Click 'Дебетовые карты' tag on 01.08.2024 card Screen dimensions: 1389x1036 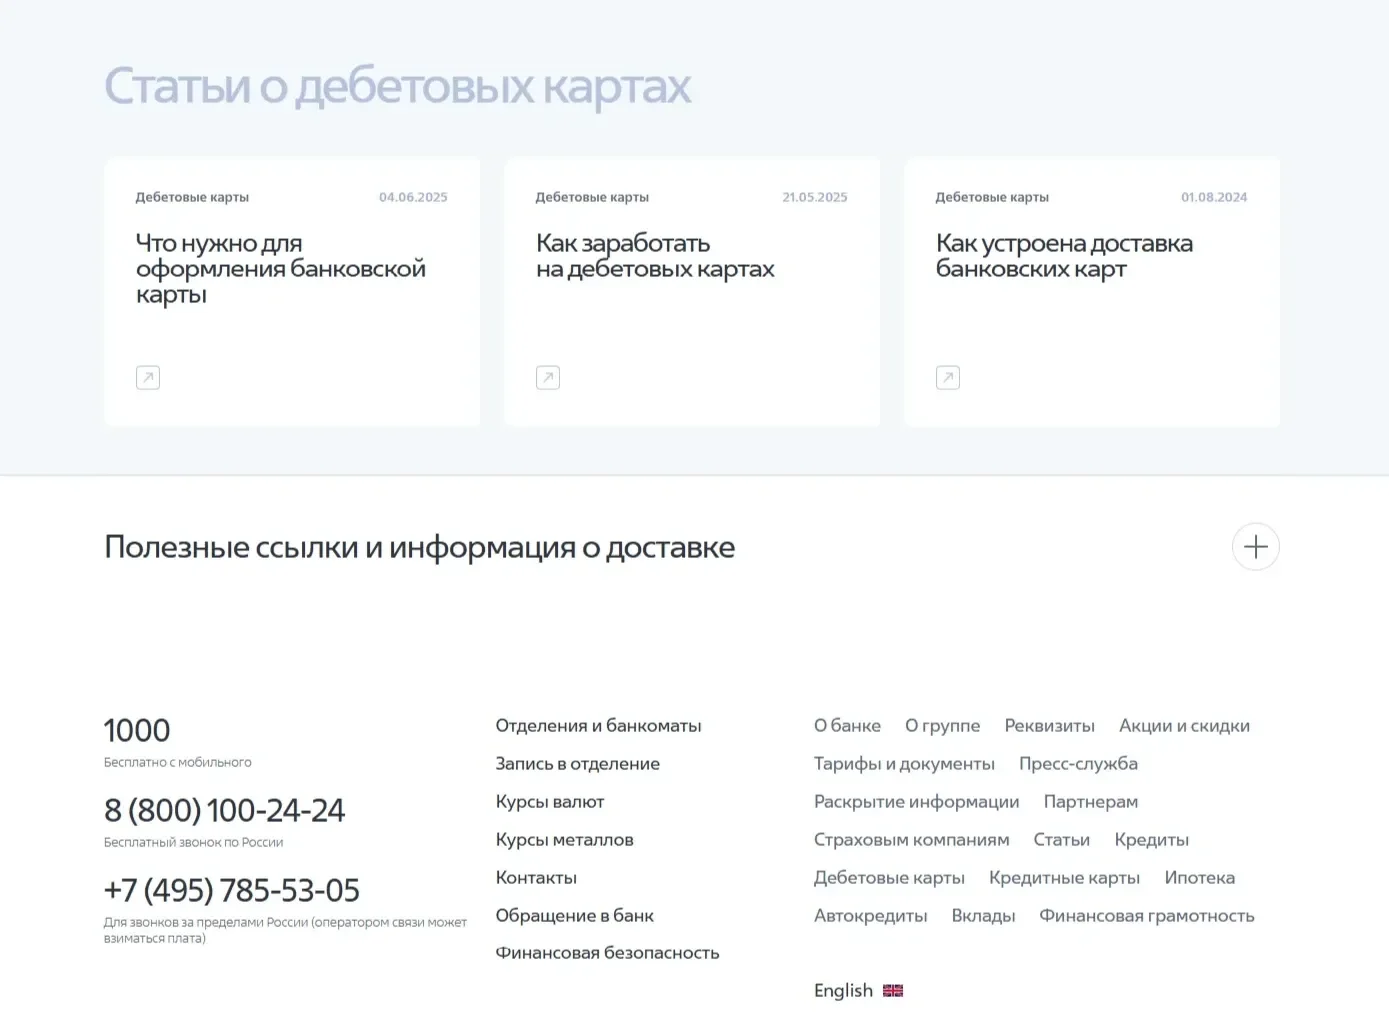992,197
